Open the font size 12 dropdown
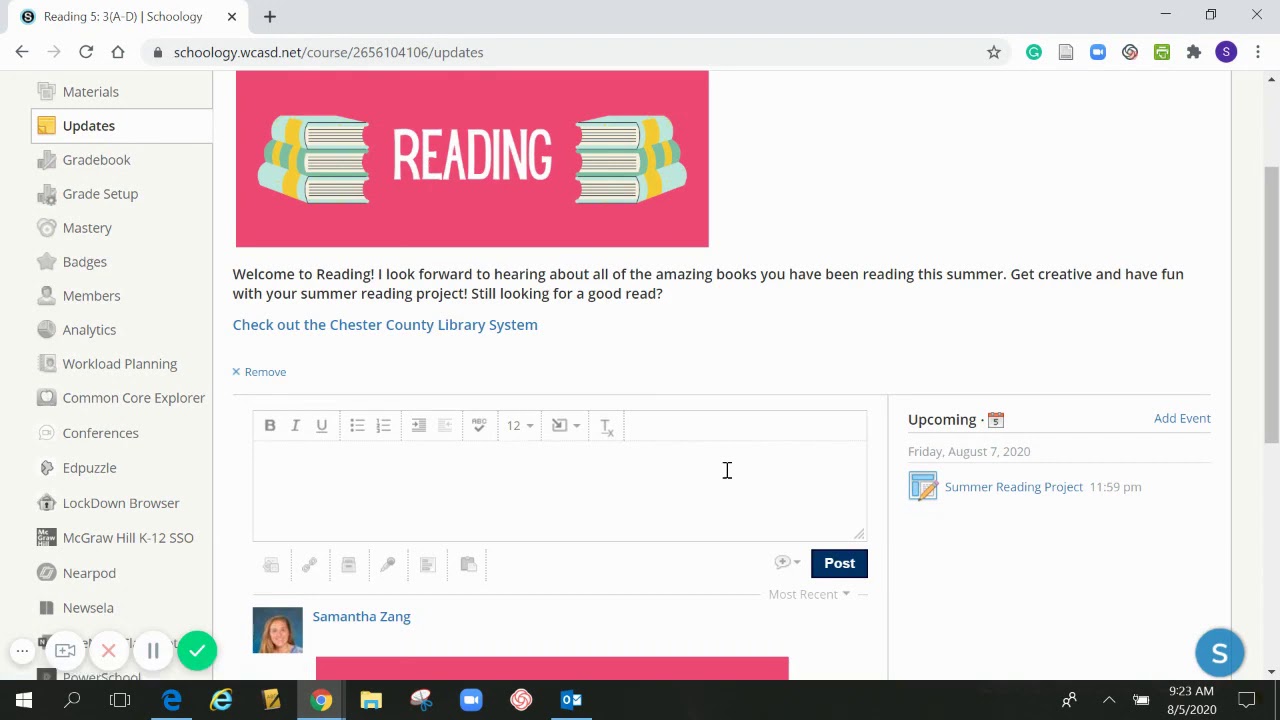1280x720 pixels. pyautogui.click(x=519, y=426)
